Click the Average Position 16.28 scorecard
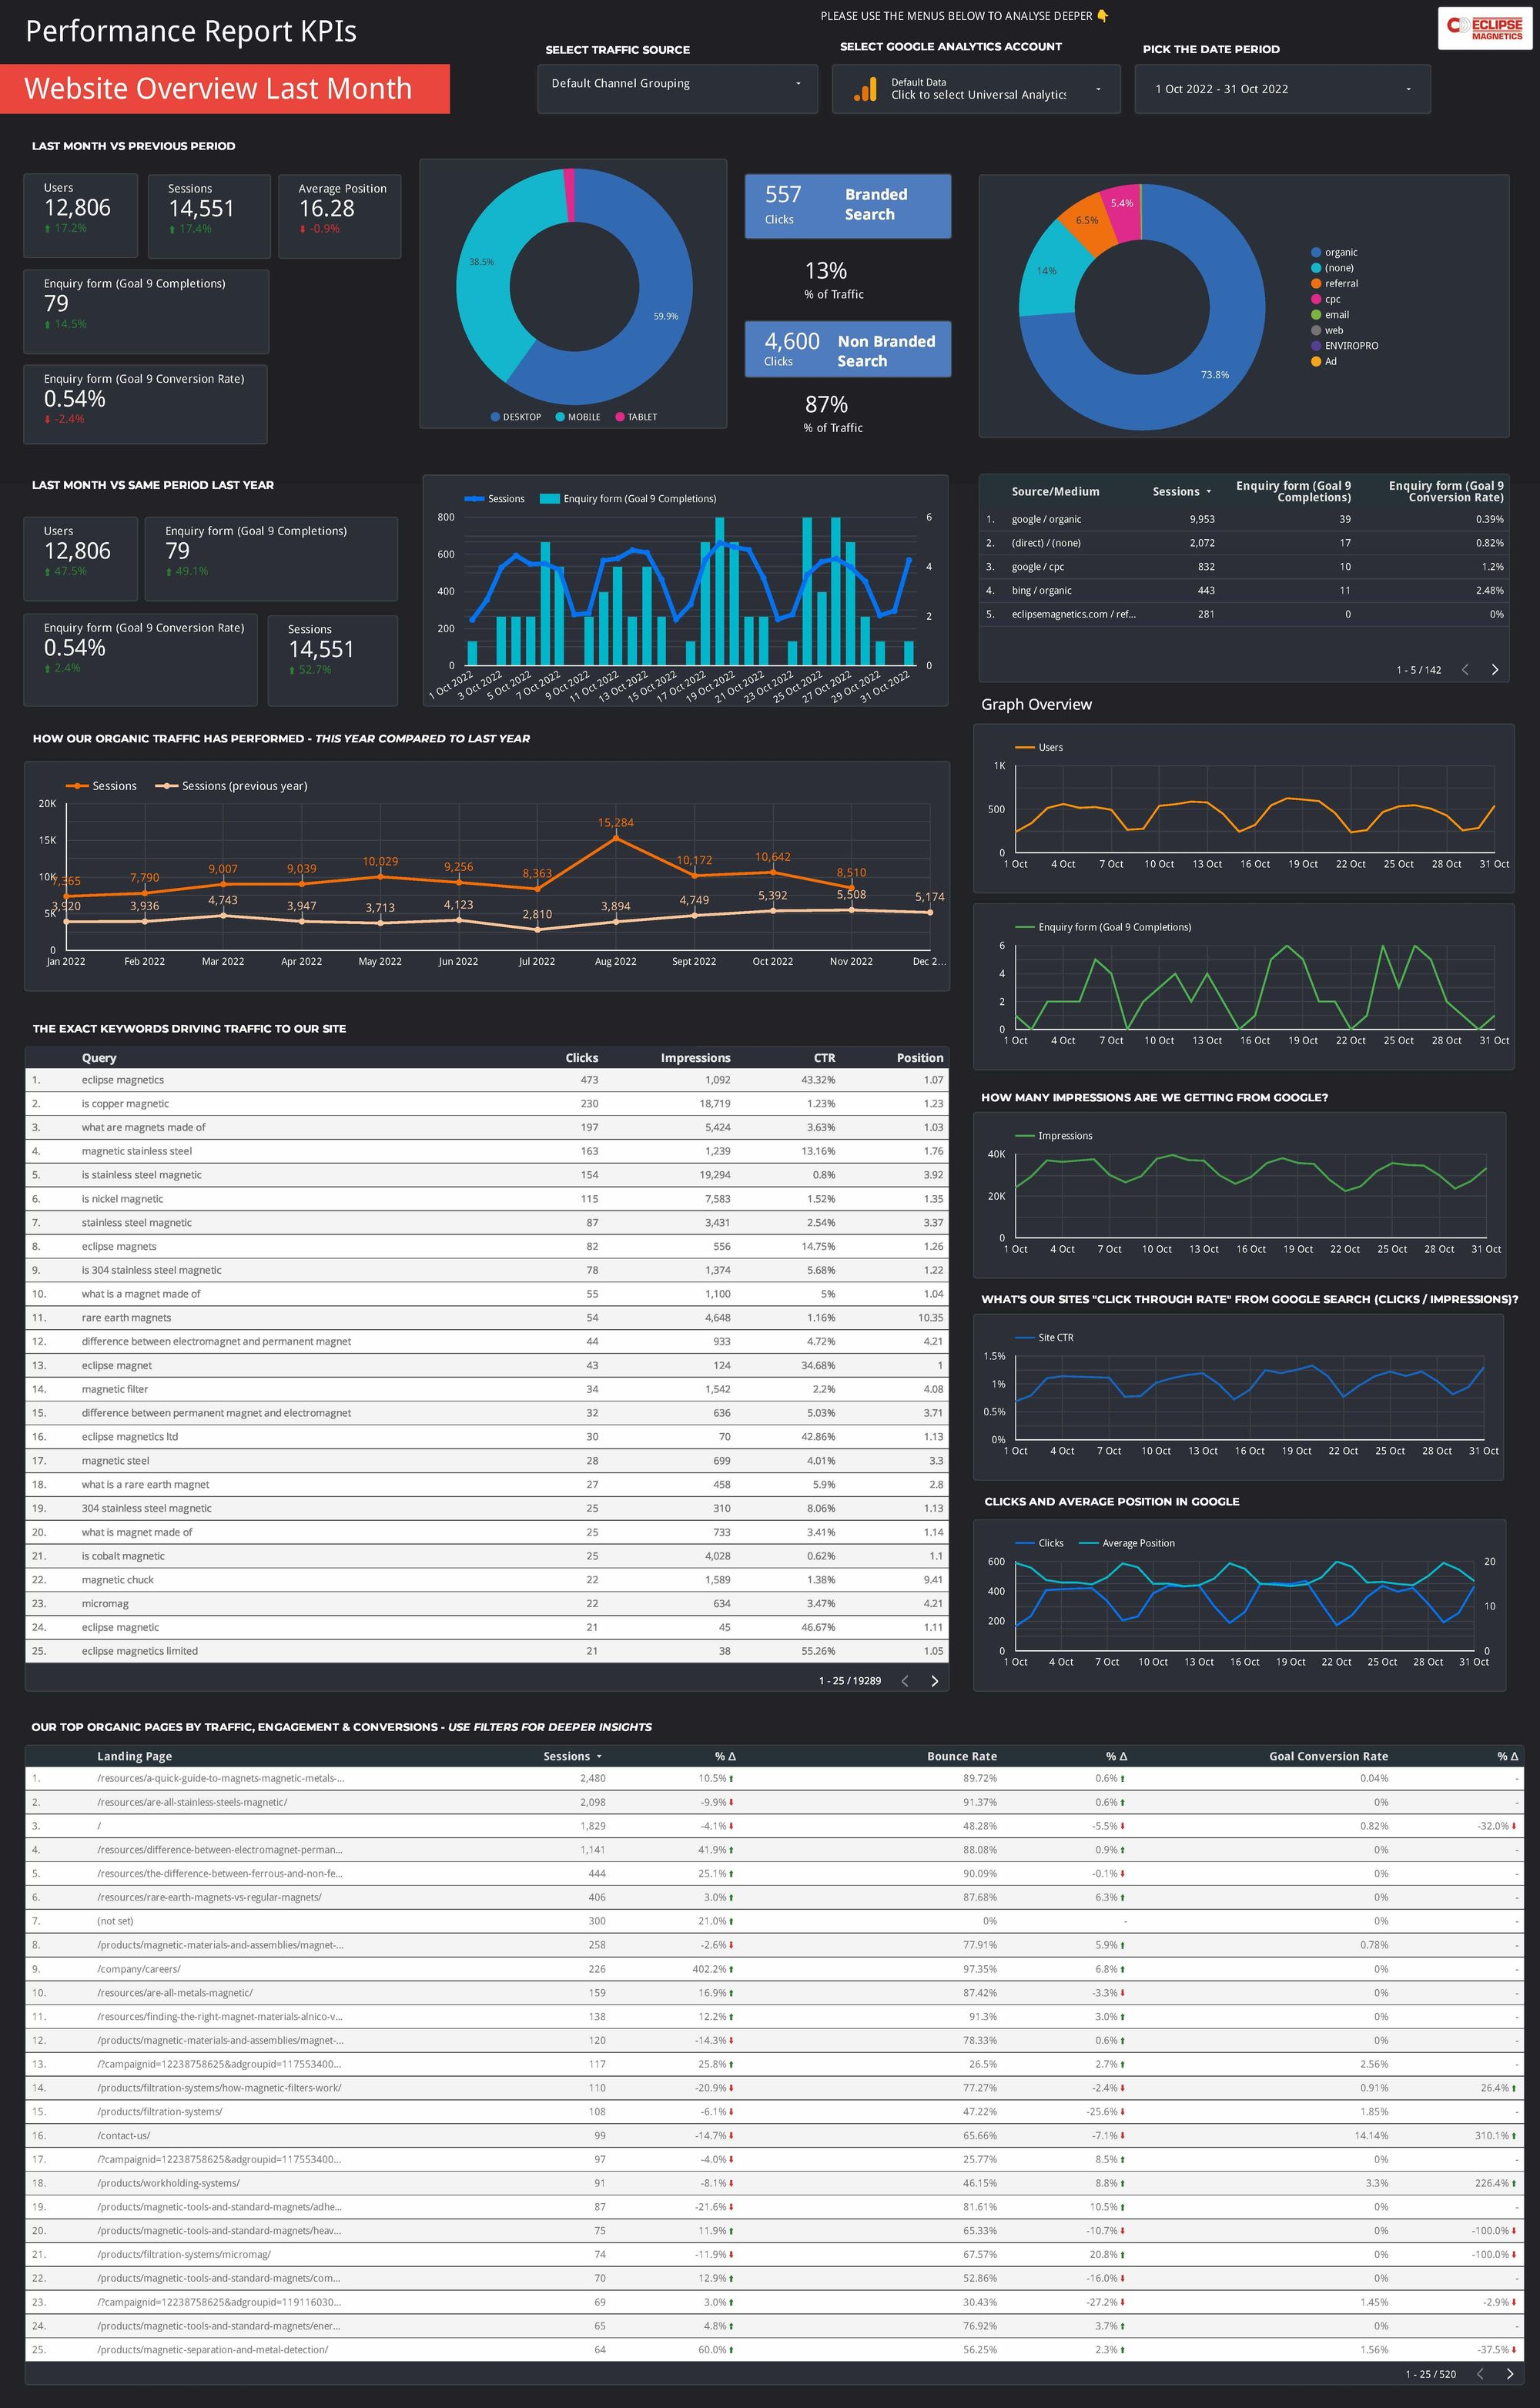The image size is (1540, 2408). point(340,216)
